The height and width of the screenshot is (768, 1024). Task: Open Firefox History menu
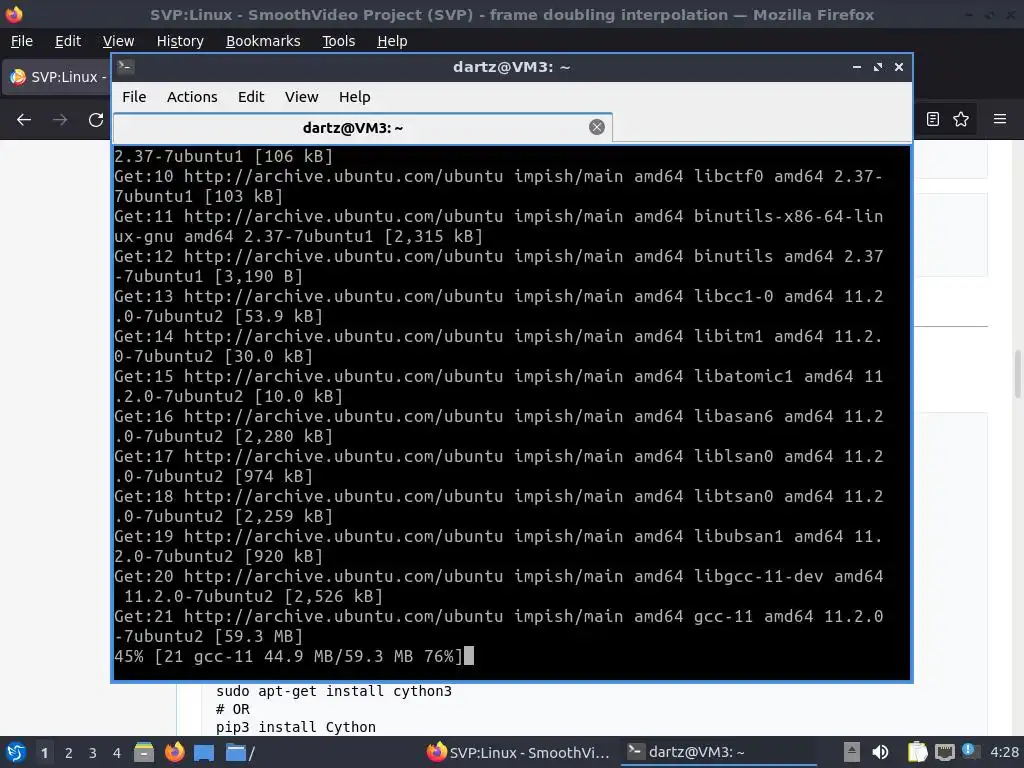coord(180,41)
